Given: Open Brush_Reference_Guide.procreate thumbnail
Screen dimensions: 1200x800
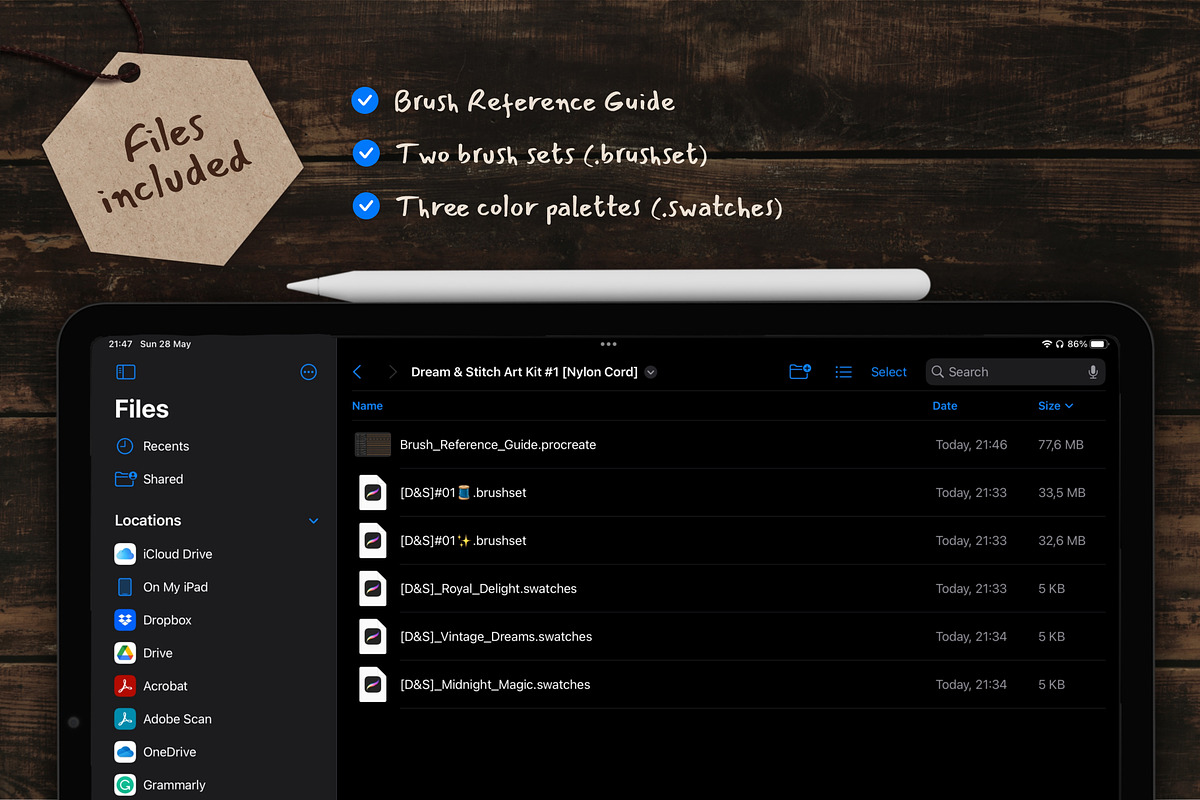Looking at the screenshot, I should 373,444.
